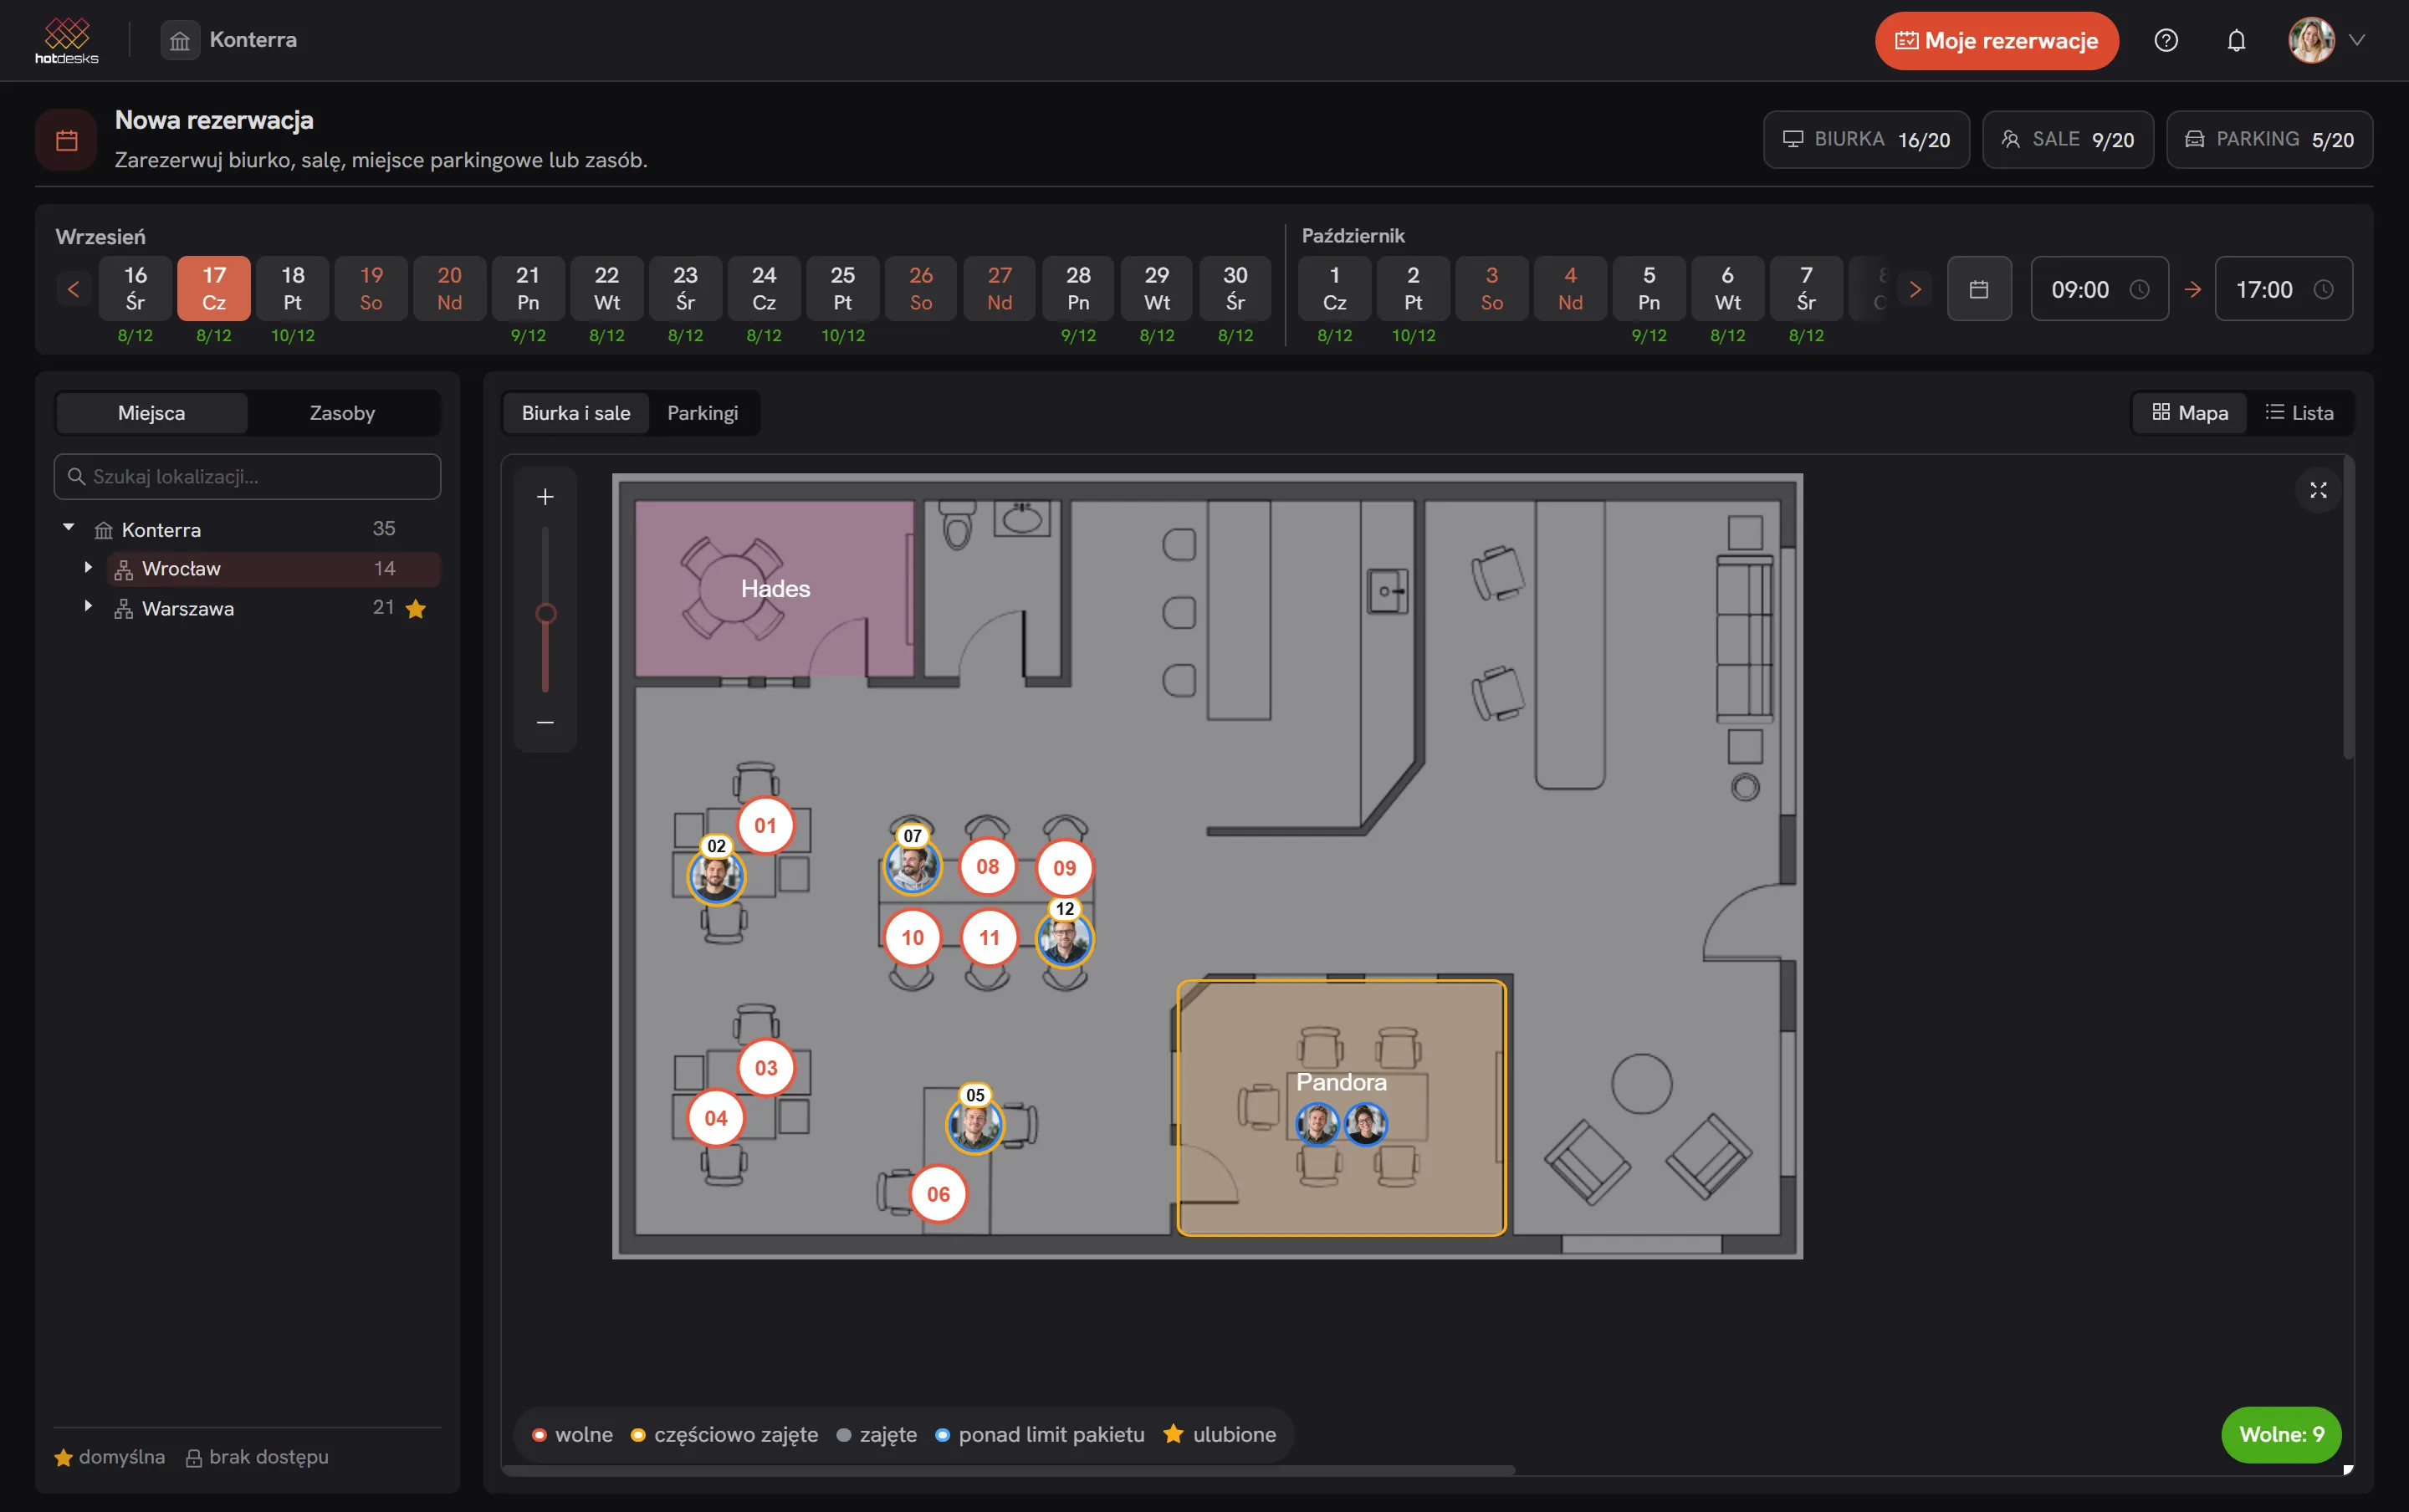Switch to Mapa view

(2190, 413)
